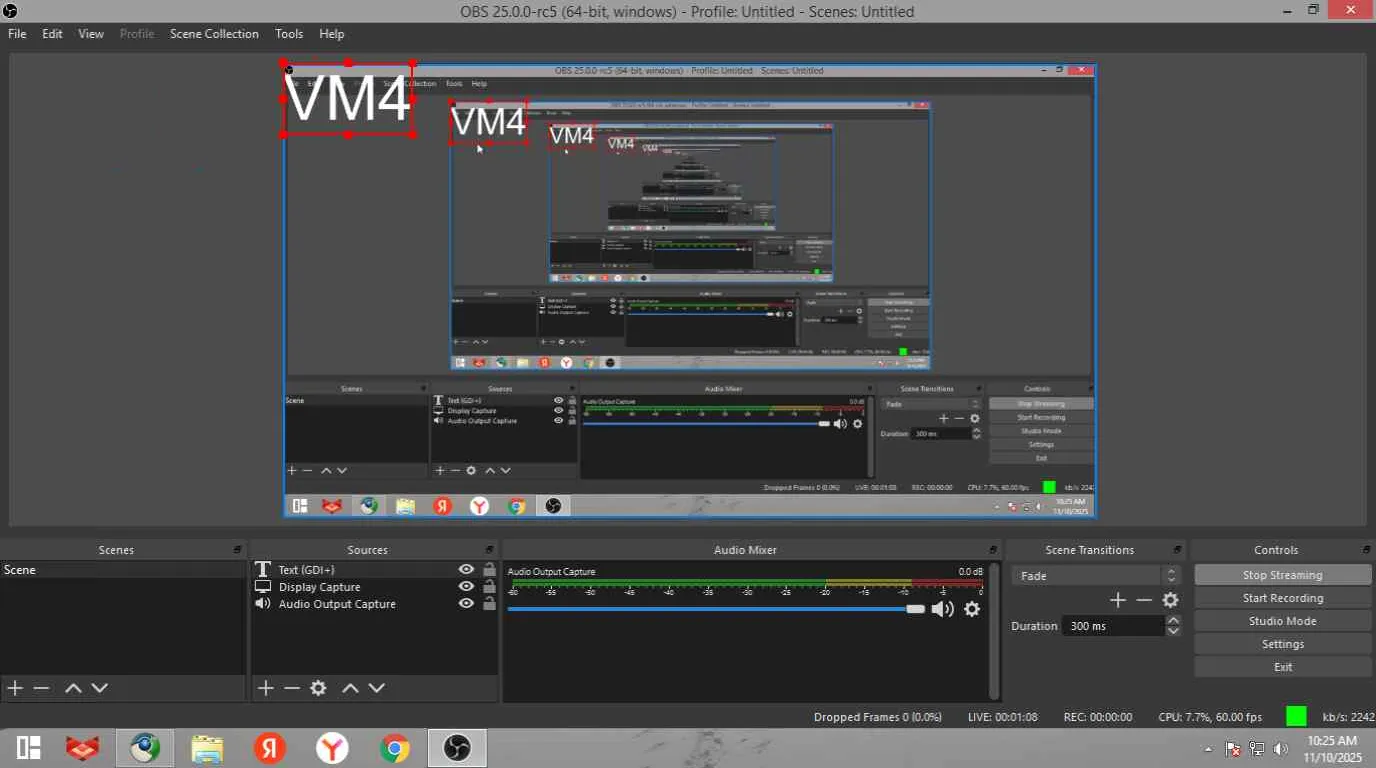Click the 'LIVE: 00:01:08' status text
Screen dimensions: 1376x768
(1002, 717)
